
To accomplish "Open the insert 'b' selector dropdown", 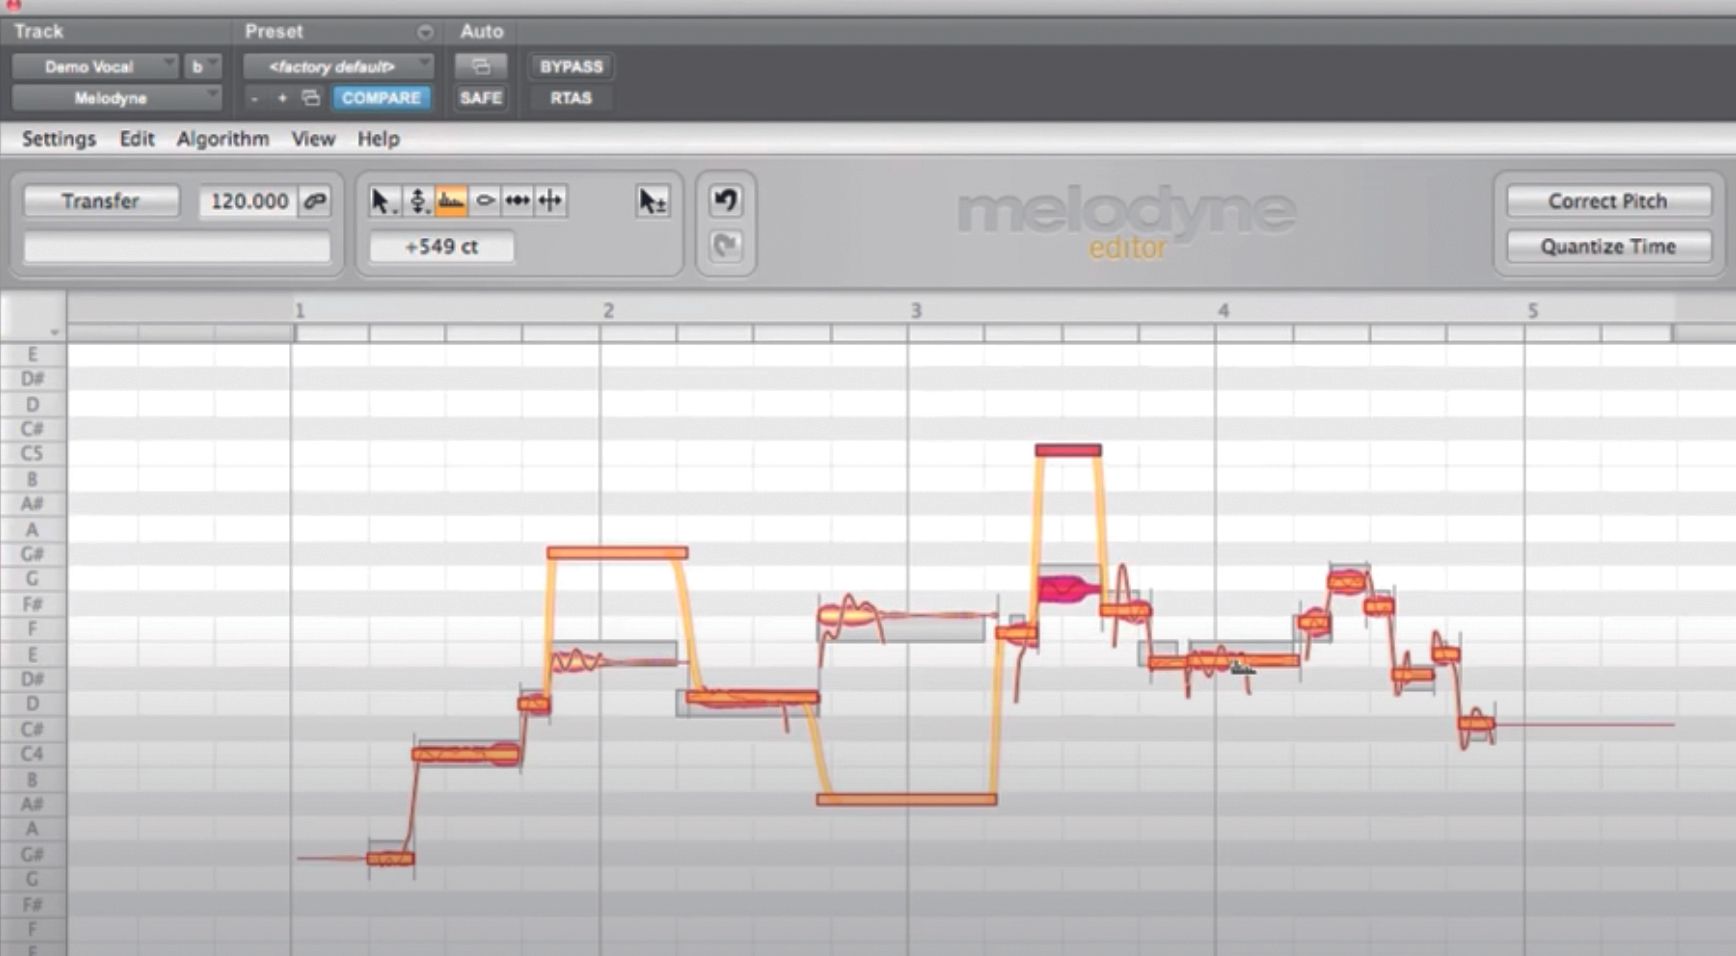I will click(202, 67).
